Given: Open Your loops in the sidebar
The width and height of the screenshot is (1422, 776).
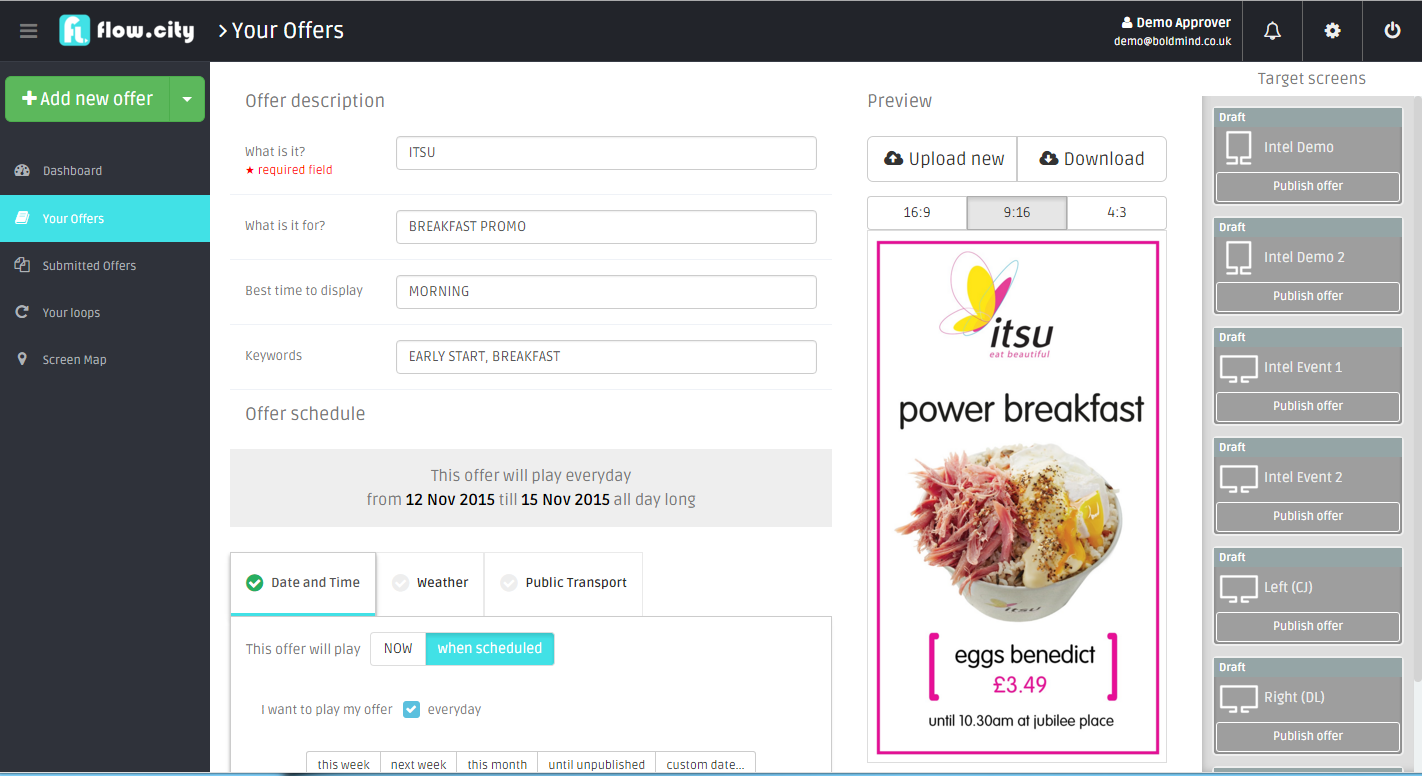Looking at the screenshot, I should [x=105, y=312].
